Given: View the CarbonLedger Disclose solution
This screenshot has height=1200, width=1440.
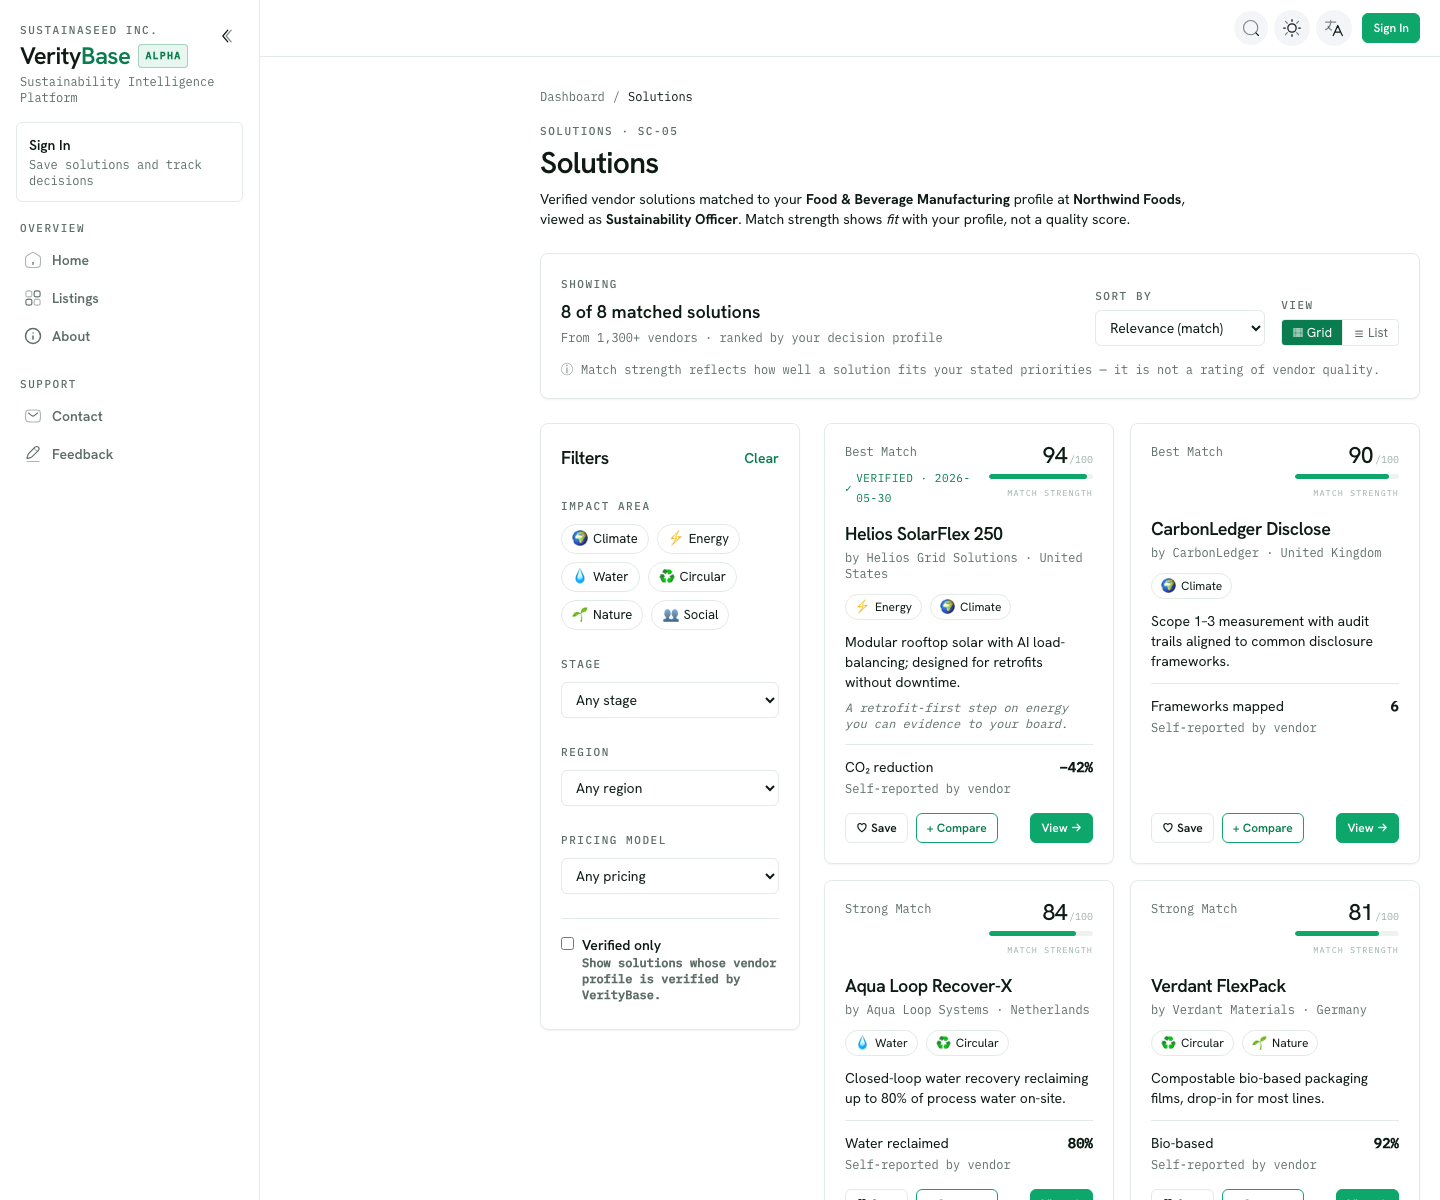Looking at the screenshot, I should pos(1367,828).
